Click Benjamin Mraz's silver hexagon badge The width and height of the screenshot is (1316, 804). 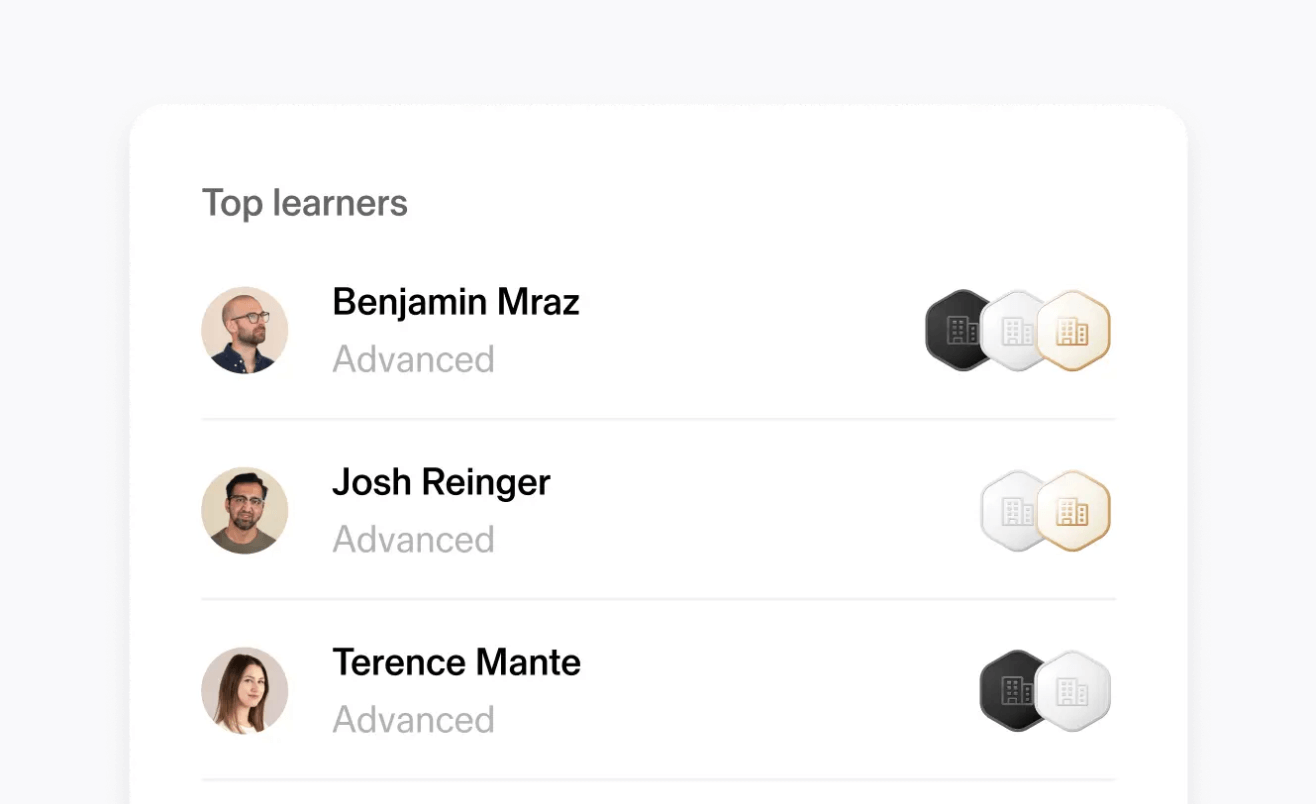1010,331
